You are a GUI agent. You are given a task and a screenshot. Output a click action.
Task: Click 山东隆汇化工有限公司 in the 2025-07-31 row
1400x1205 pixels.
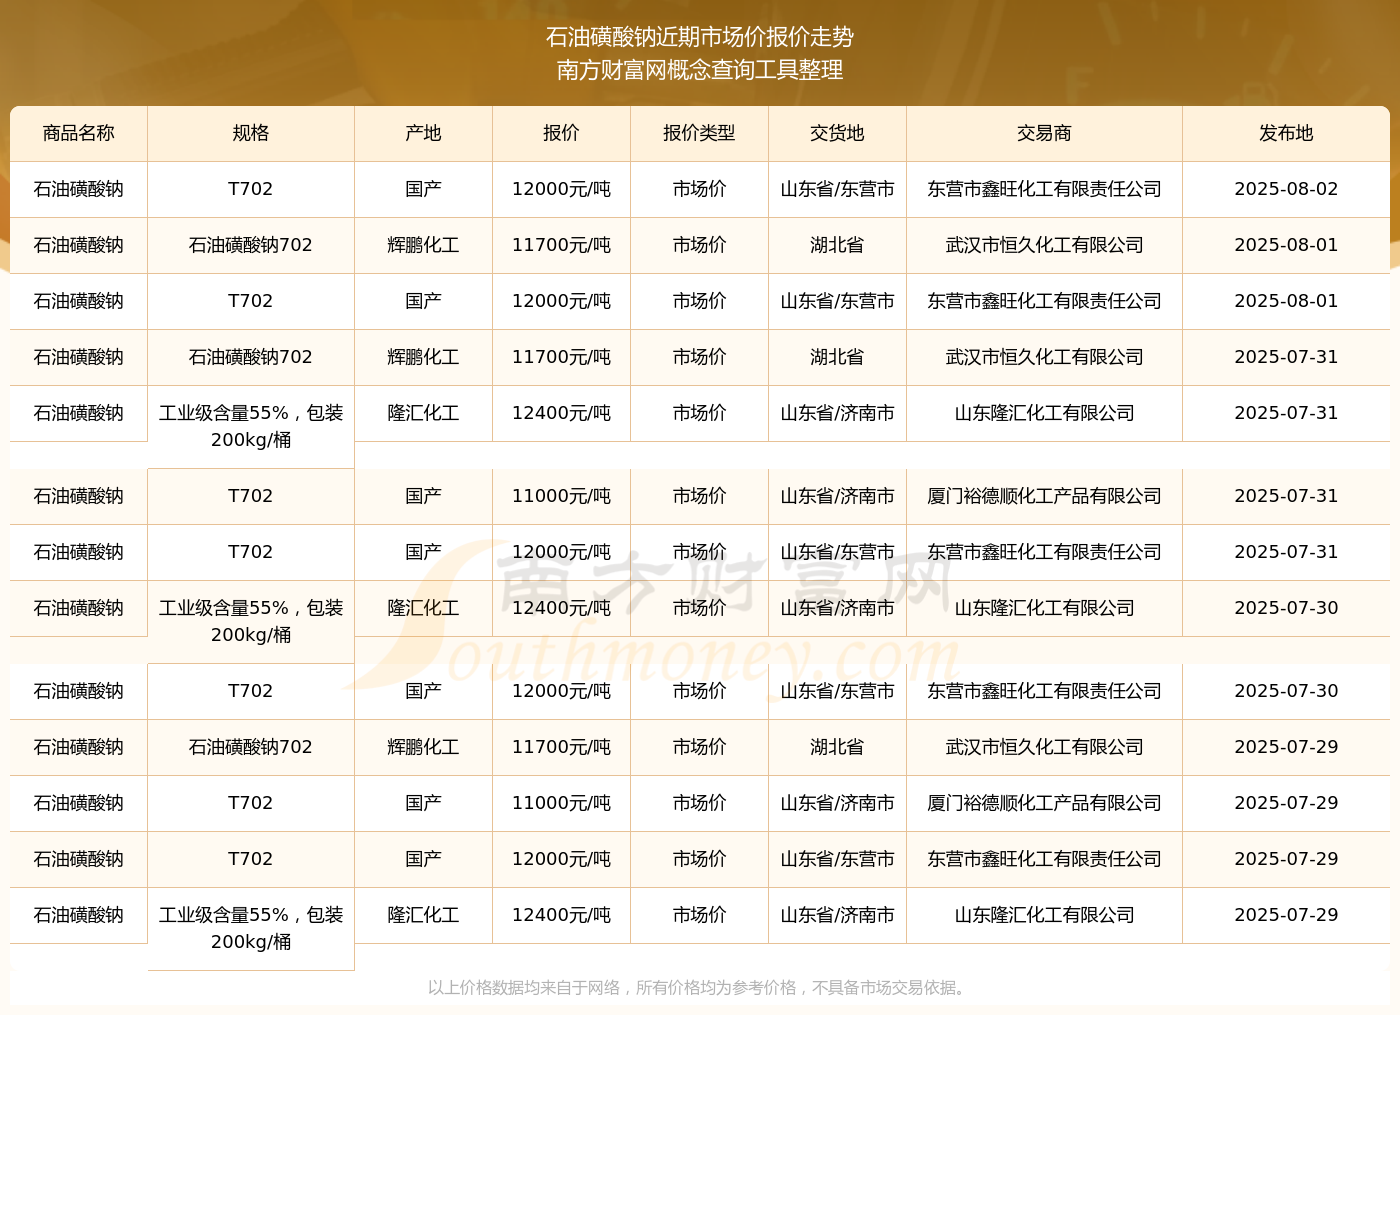pos(1044,413)
